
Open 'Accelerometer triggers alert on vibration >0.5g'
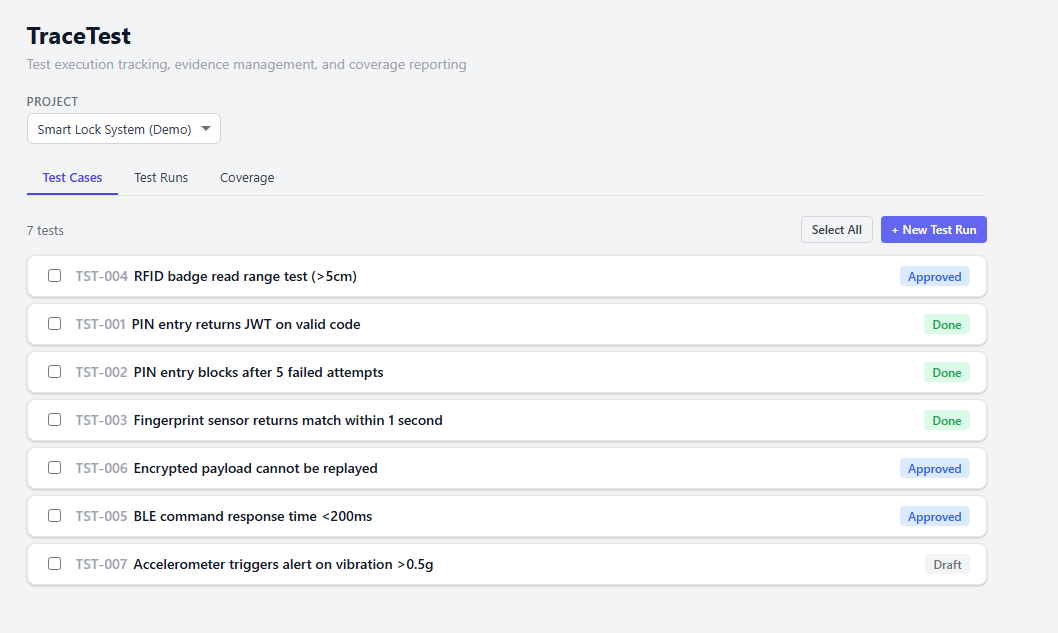click(x=283, y=563)
